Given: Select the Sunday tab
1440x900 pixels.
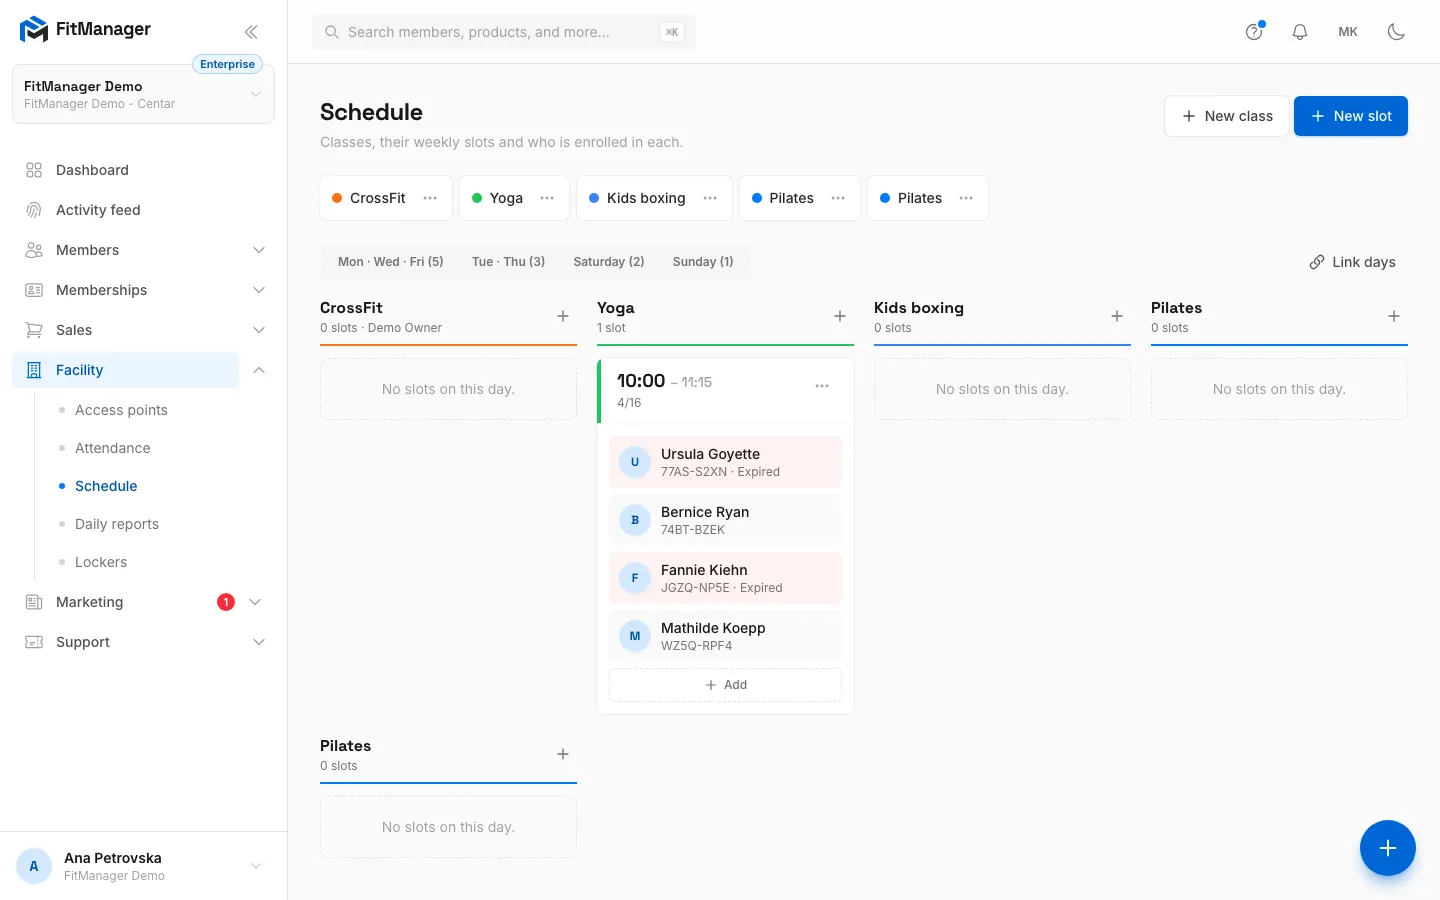Looking at the screenshot, I should [703, 262].
